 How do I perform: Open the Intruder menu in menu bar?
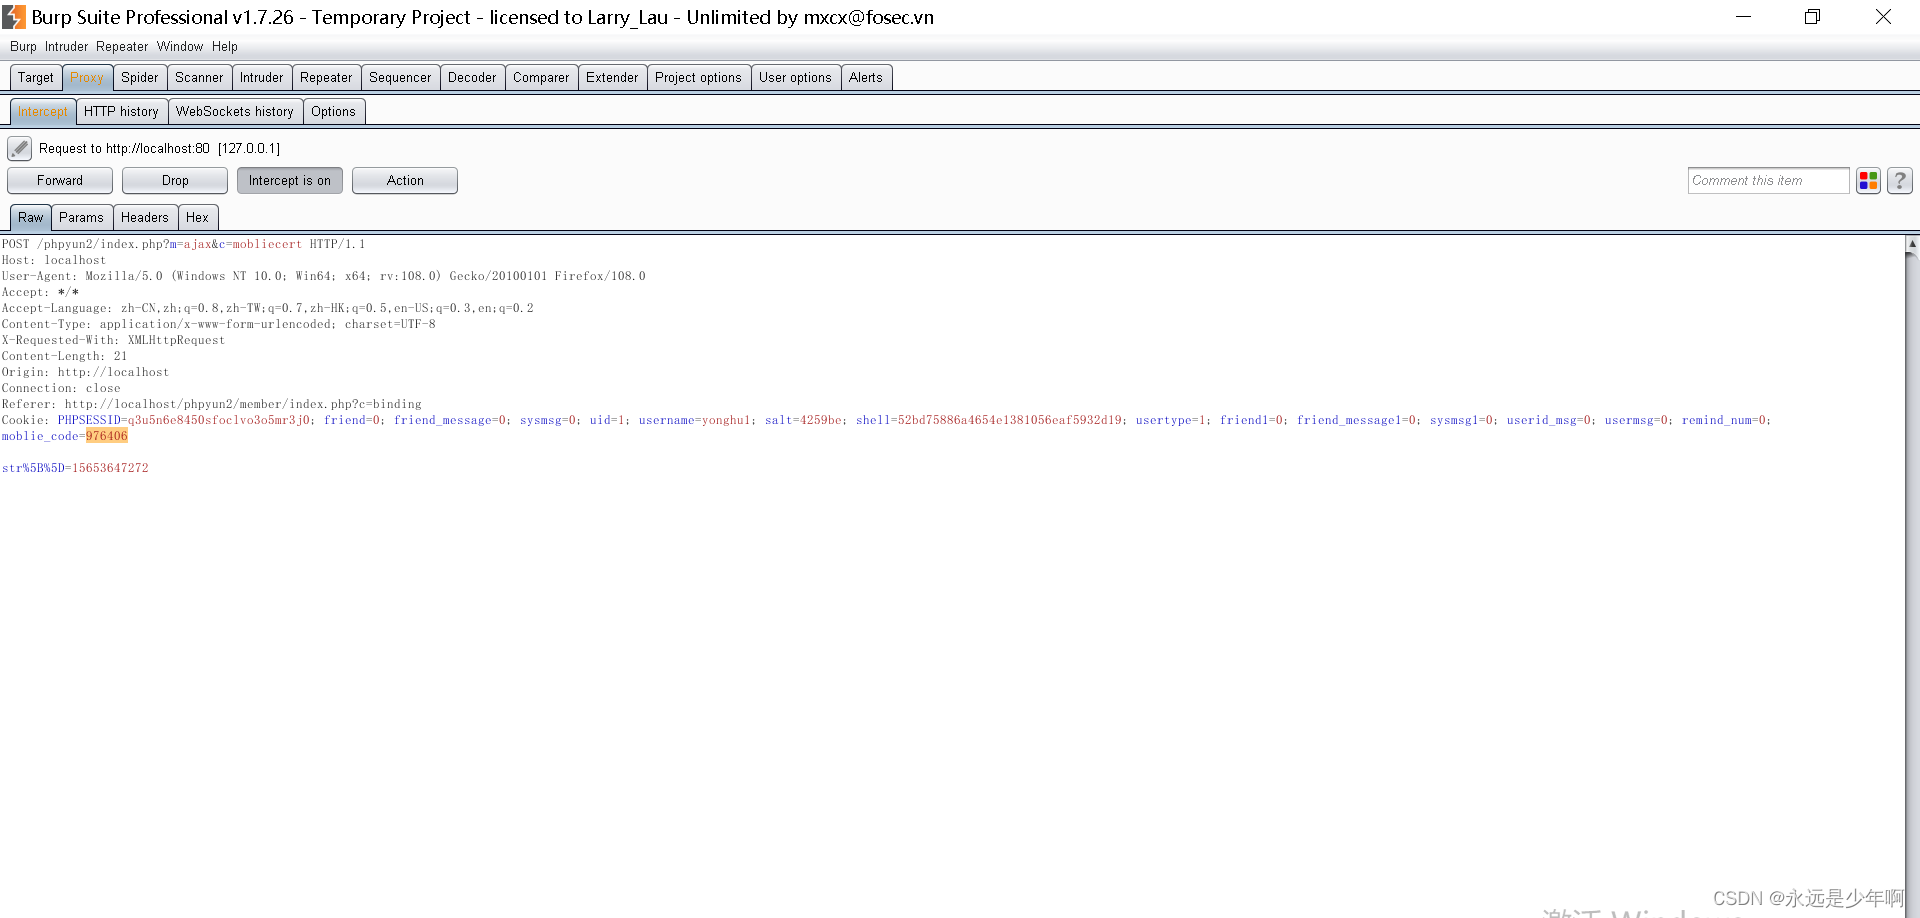[x=66, y=47]
